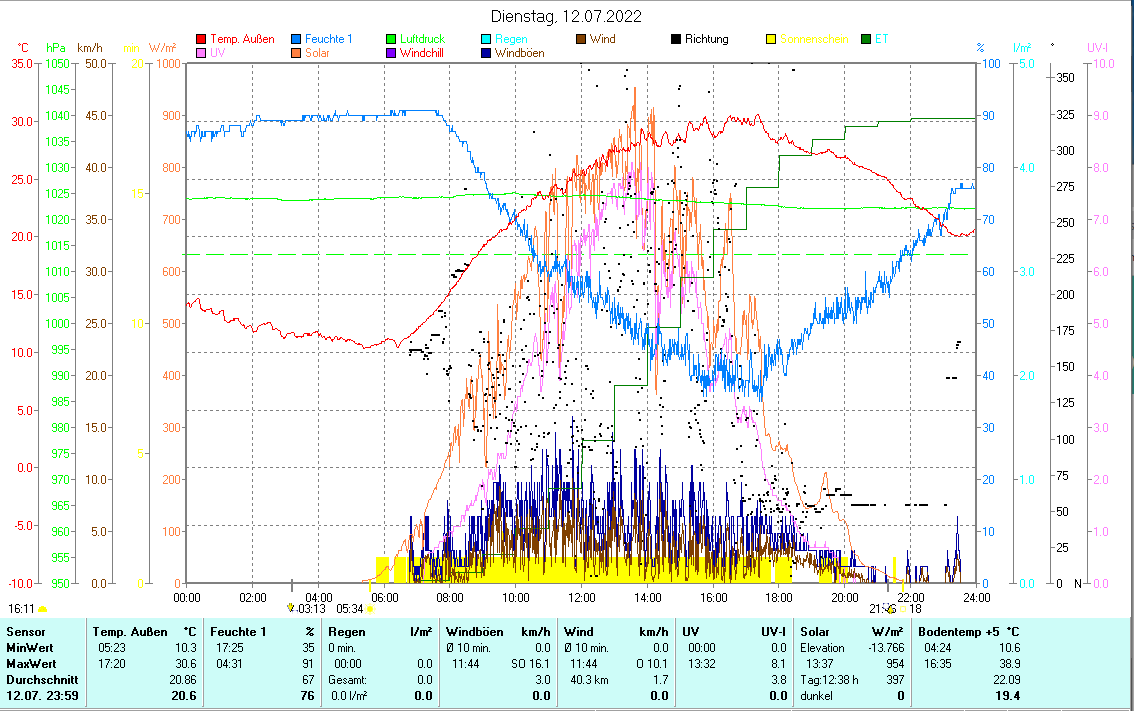Click the yellow Sonnenschein legend swatch
1134x711 pixels.
point(772,40)
